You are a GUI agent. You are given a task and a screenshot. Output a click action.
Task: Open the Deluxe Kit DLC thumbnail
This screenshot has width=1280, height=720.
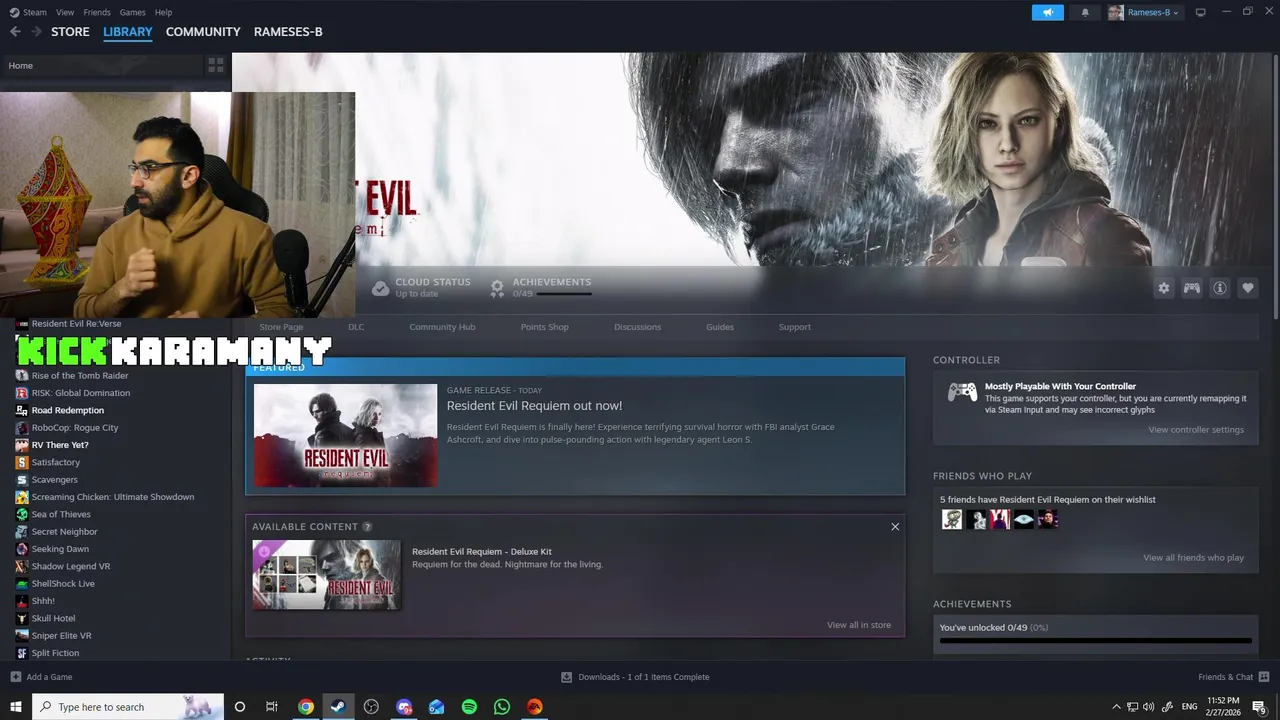click(x=326, y=575)
